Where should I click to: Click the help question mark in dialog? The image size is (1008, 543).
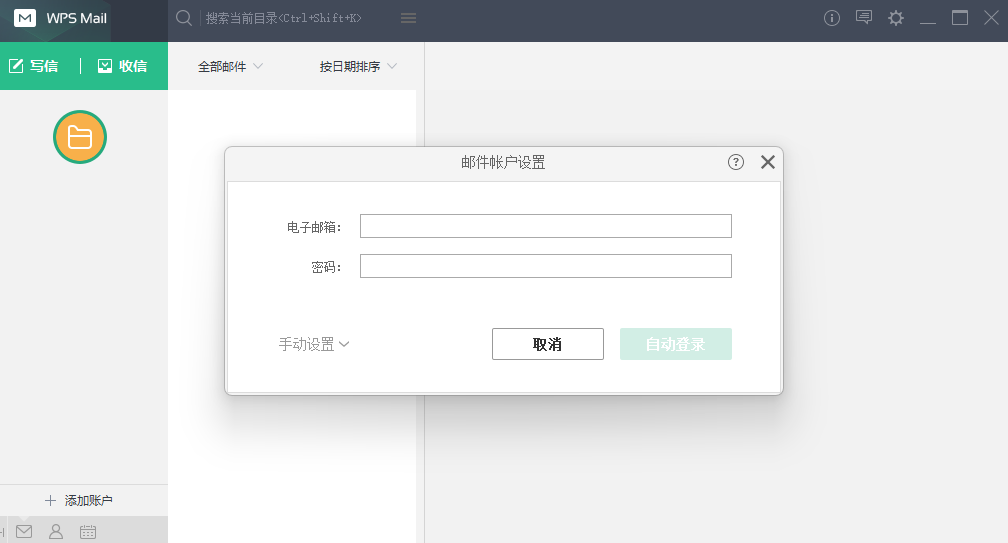tap(736, 162)
